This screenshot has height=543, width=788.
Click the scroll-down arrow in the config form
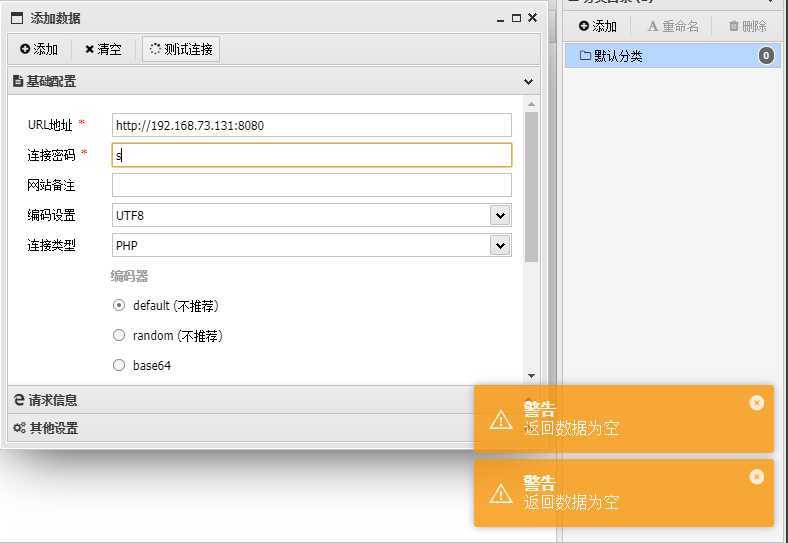click(531, 376)
